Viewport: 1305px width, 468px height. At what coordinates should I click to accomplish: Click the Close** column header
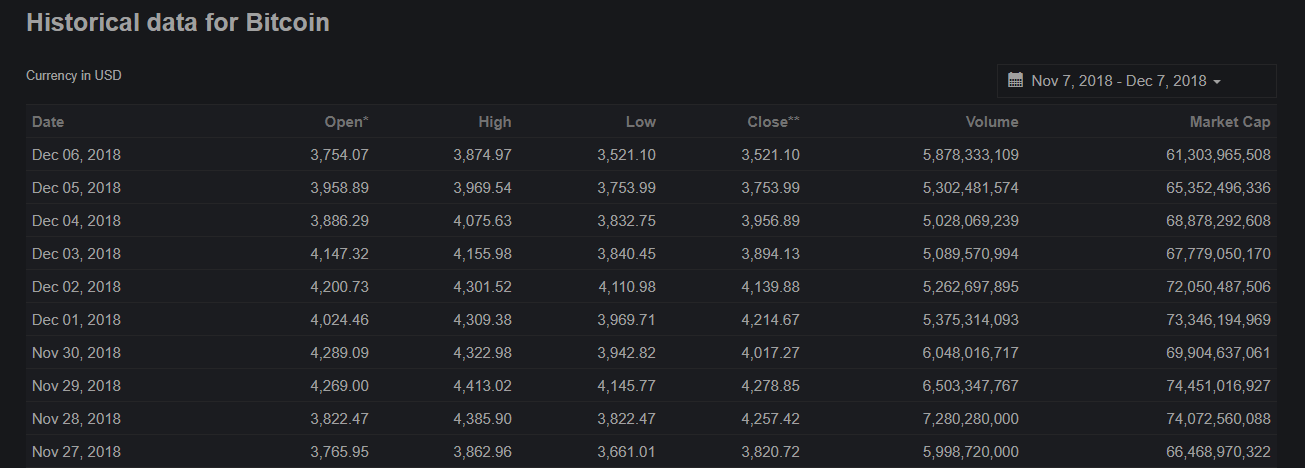(773, 122)
